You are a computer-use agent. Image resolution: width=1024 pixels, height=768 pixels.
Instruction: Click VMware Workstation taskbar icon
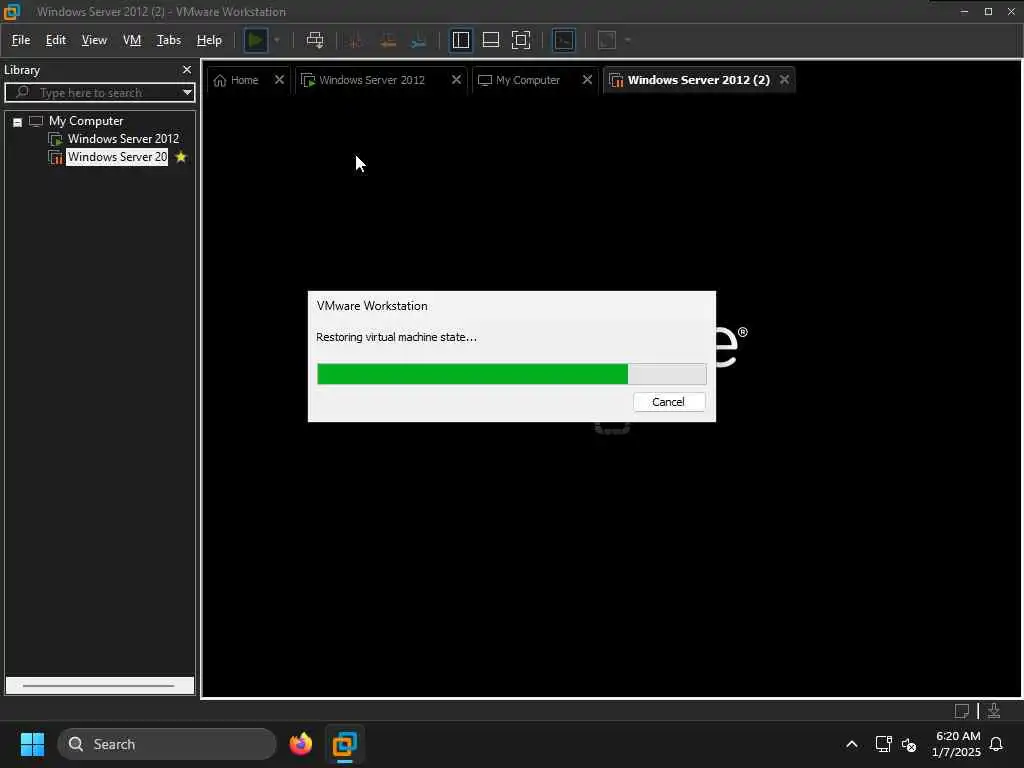(344, 744)
